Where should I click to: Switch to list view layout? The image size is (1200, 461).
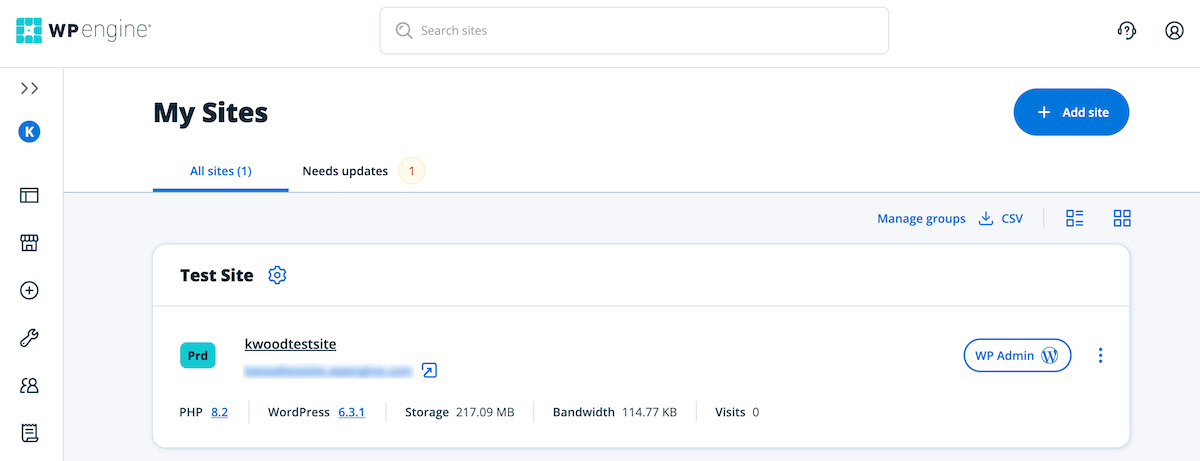1075,218
